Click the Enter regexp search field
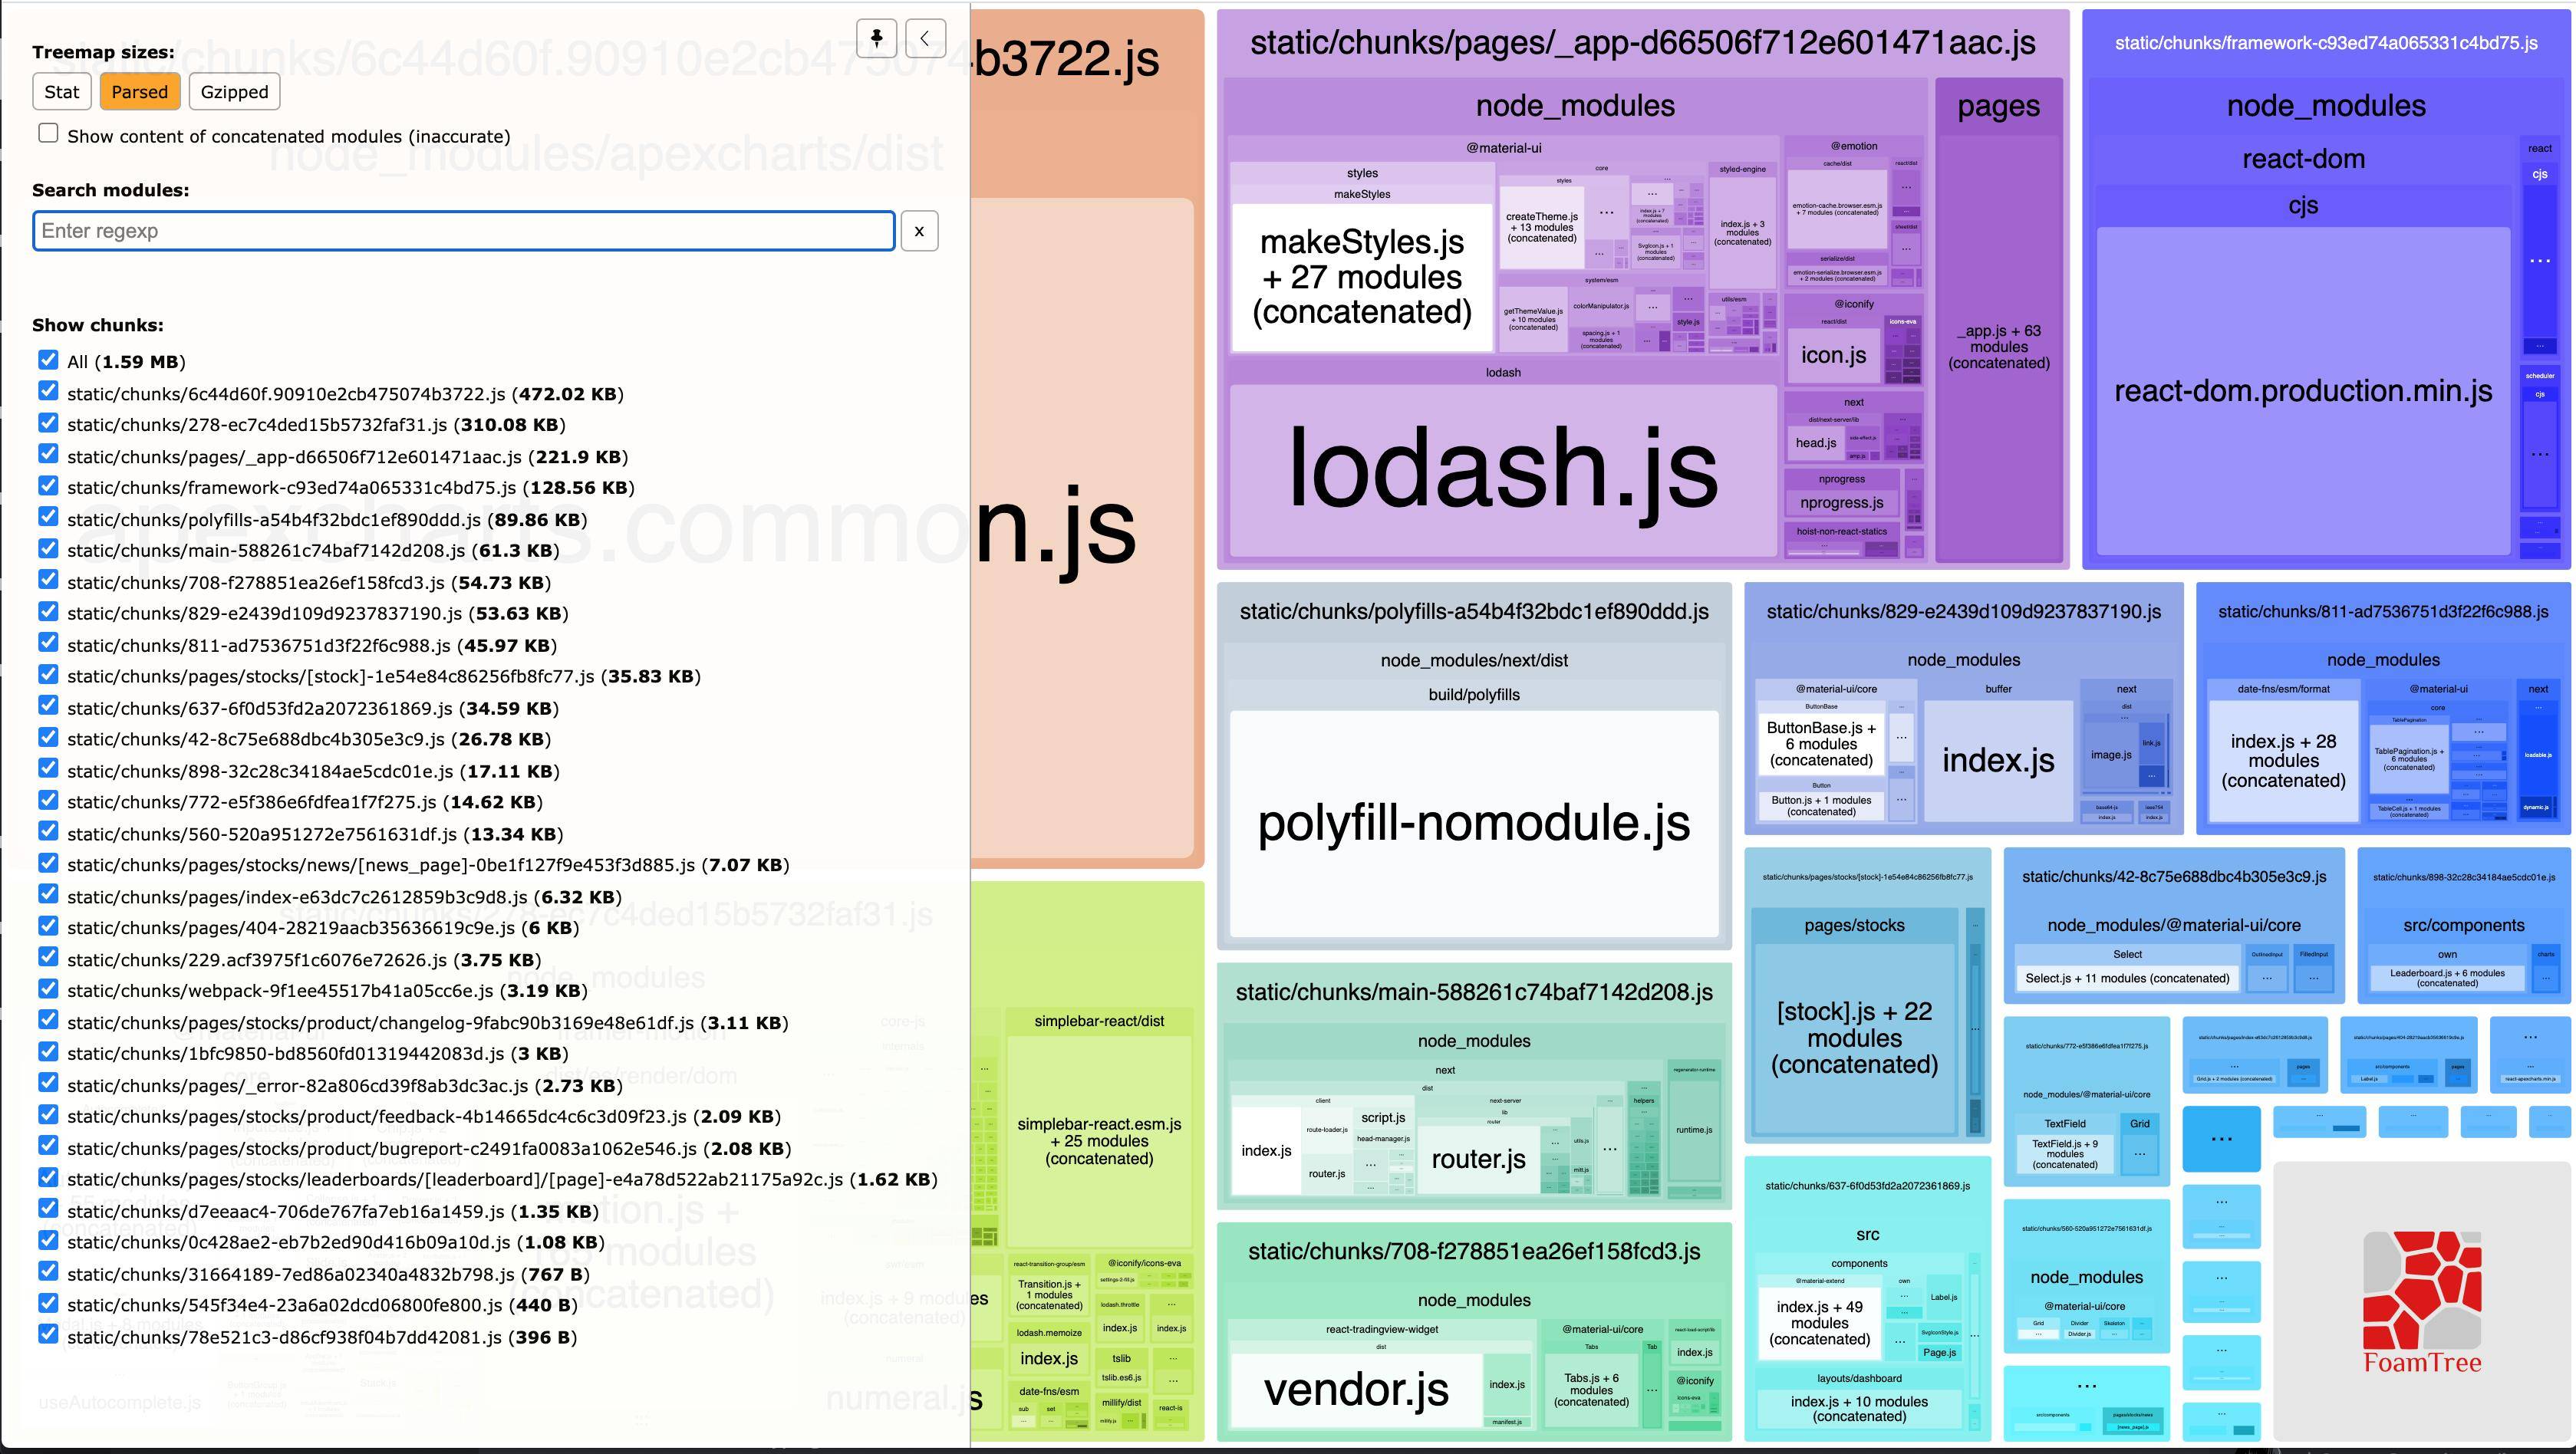 (x=463, y=231)
